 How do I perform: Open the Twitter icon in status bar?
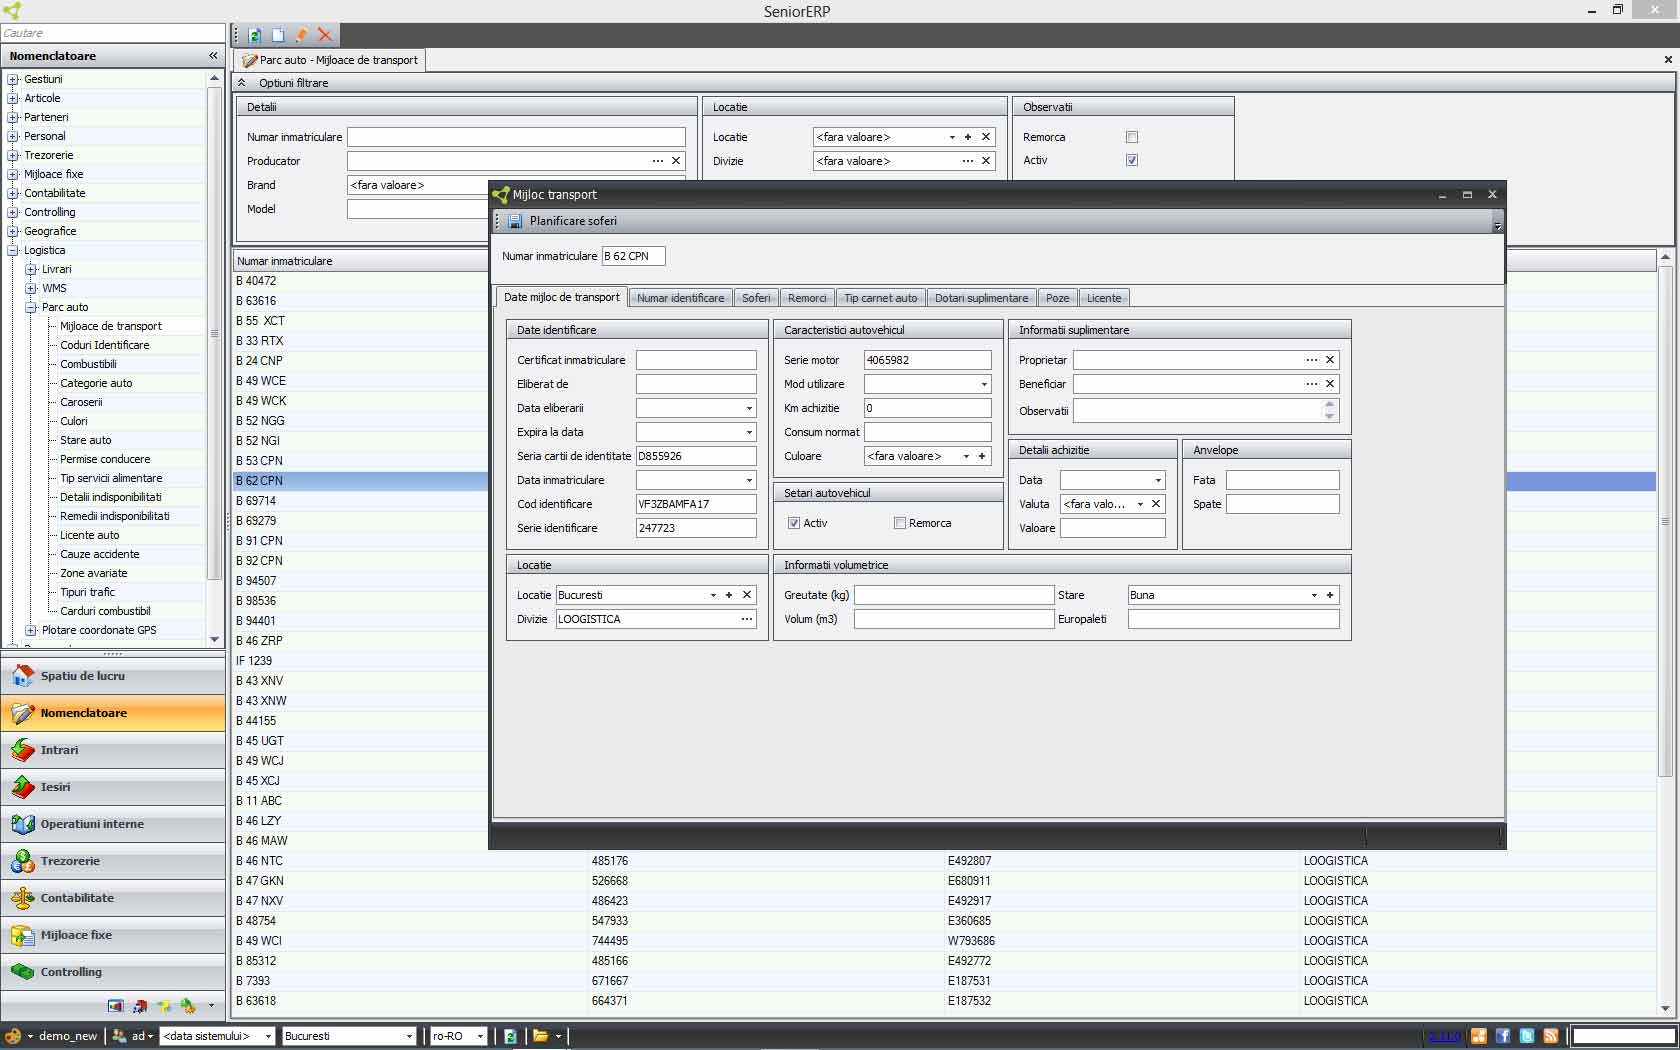click(1527, 1036)
